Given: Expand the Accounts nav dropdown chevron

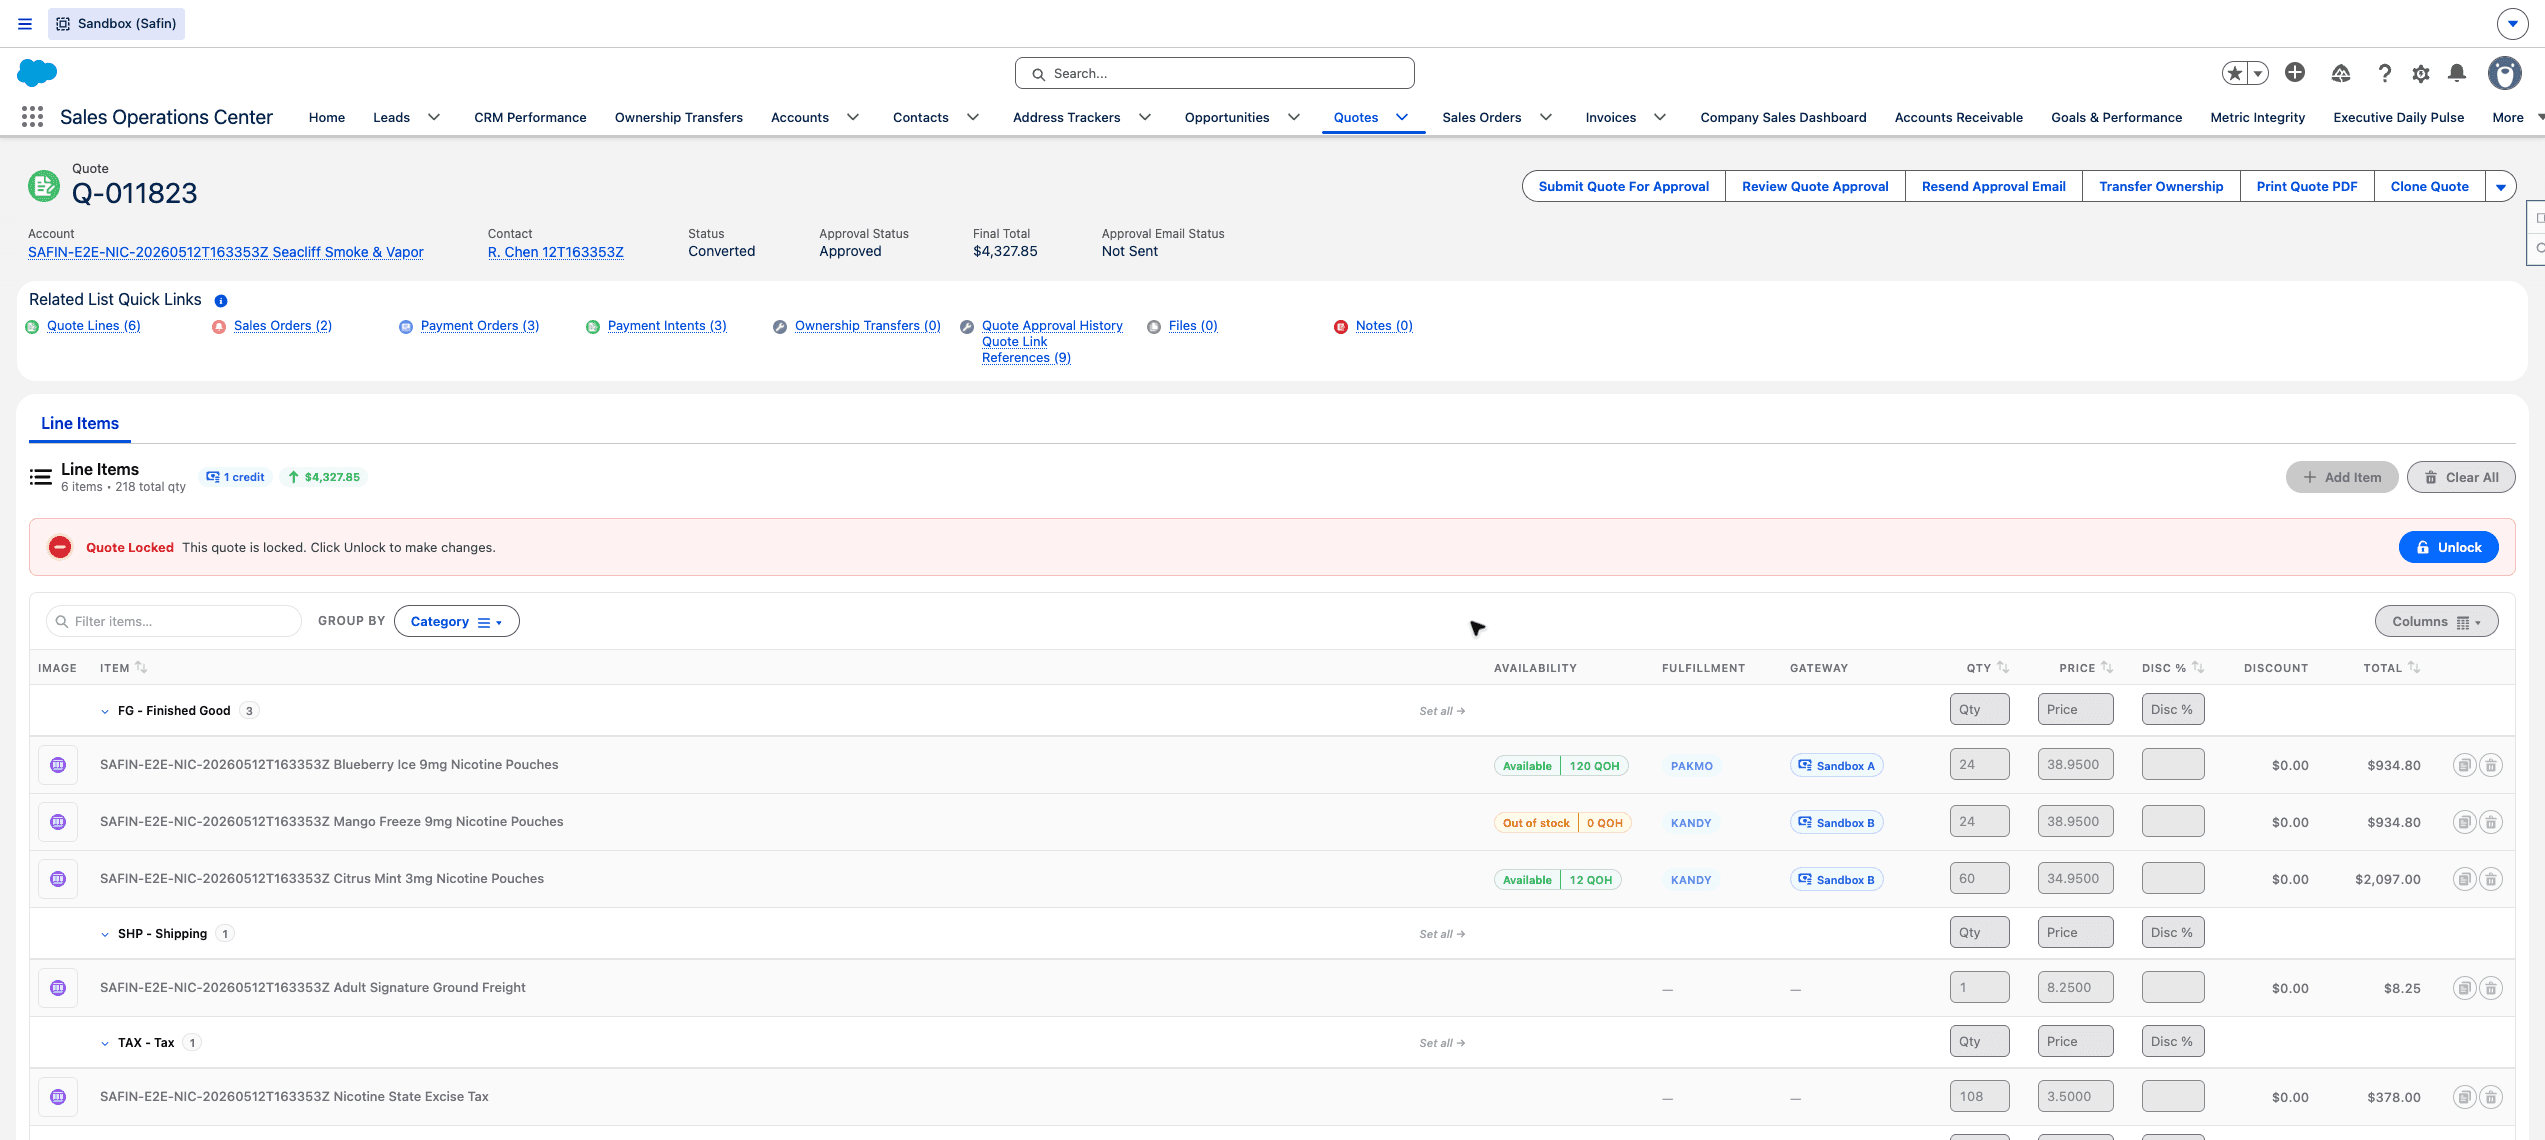Looking at the screenshot, I should click(853, 117).
